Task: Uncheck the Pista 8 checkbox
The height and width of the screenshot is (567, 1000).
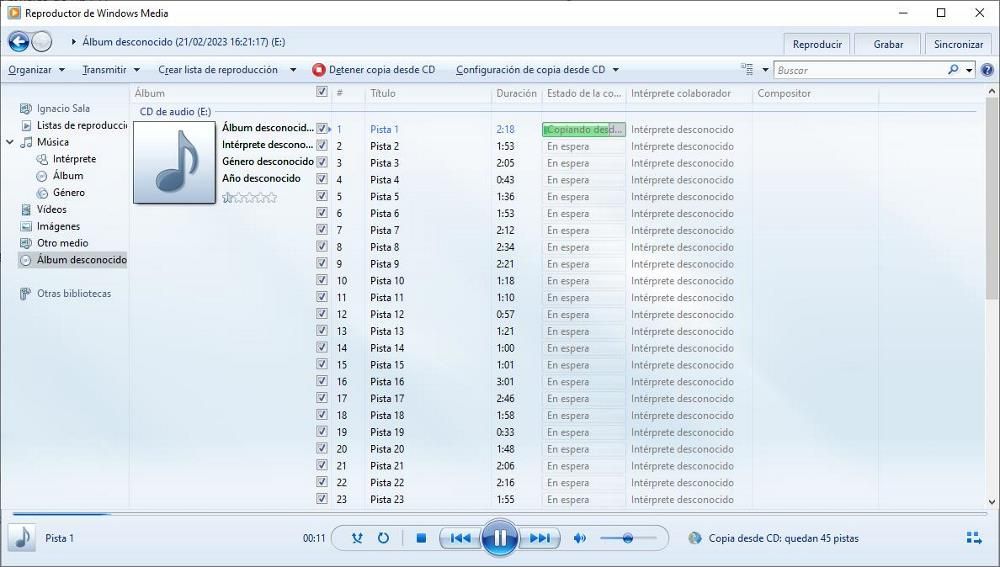Action: pos(322,246)
